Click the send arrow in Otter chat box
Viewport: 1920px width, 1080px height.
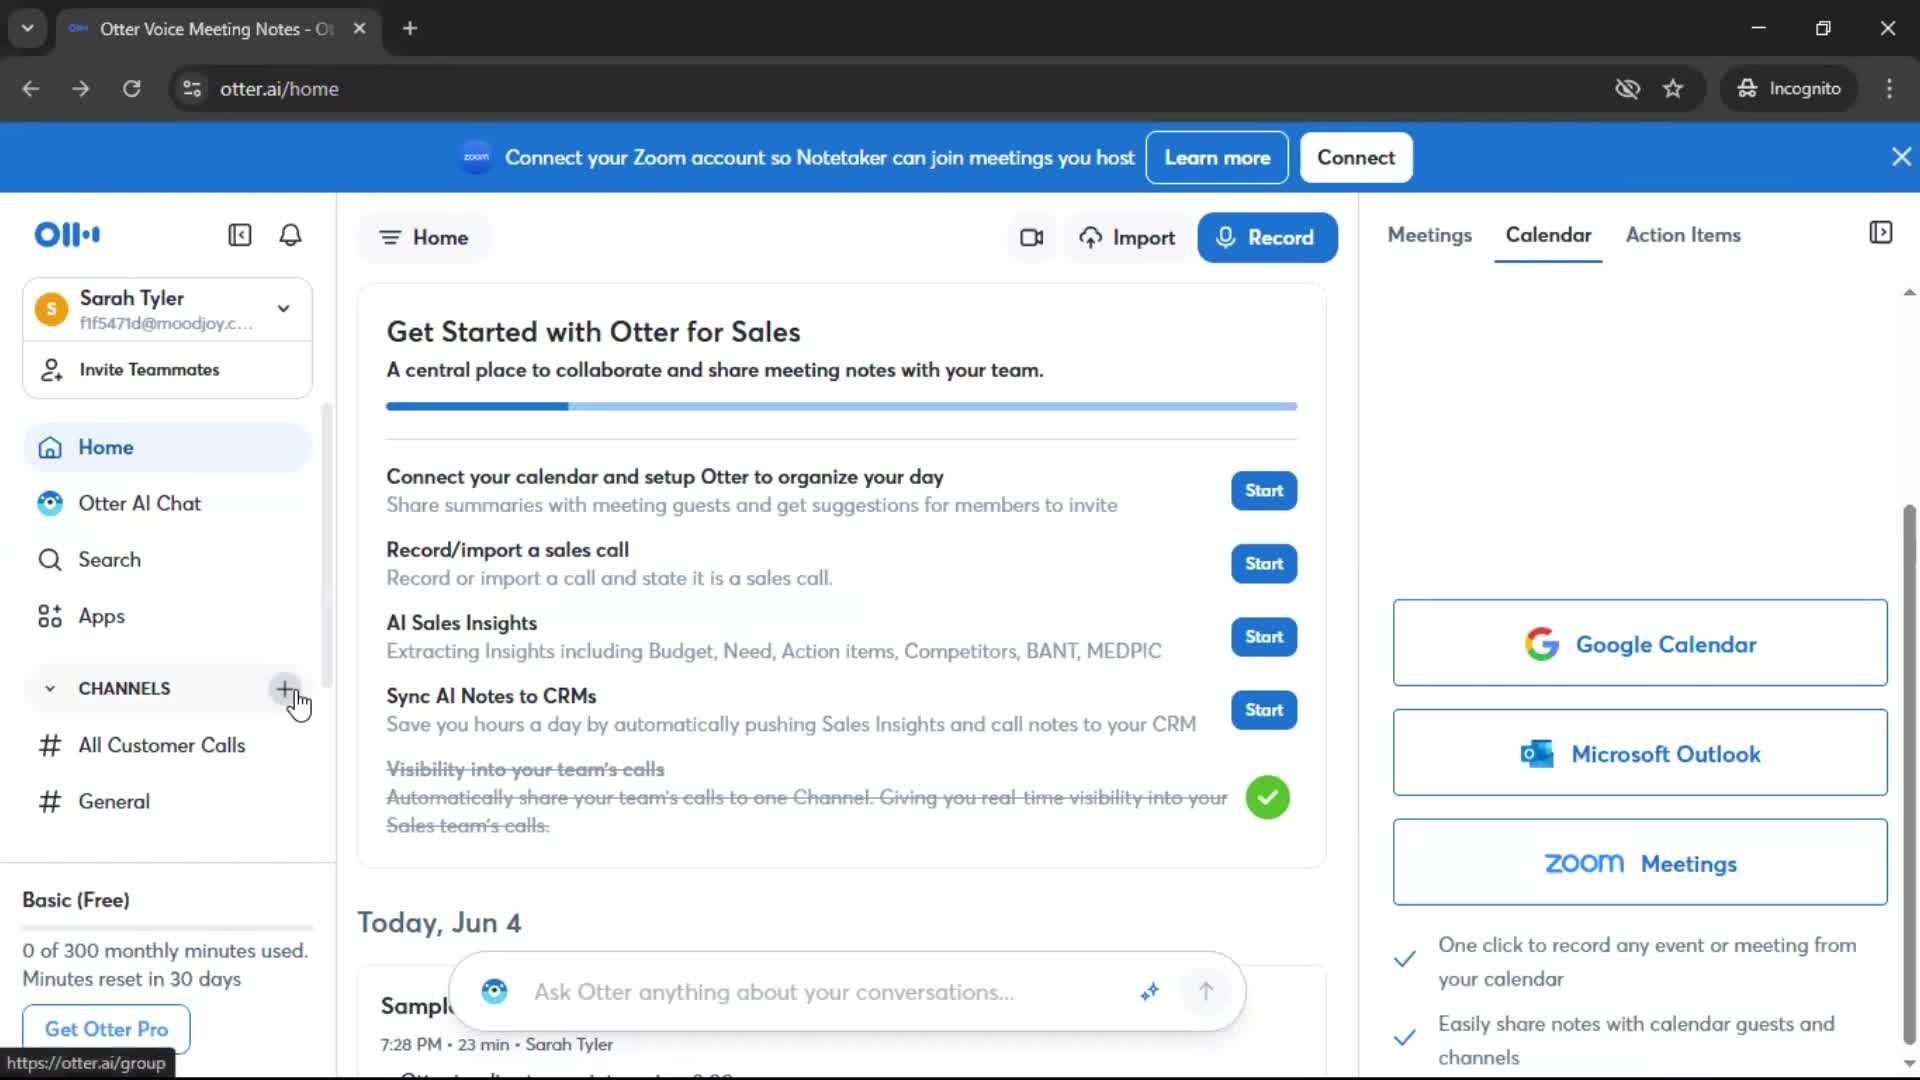tap(1206, 992)
